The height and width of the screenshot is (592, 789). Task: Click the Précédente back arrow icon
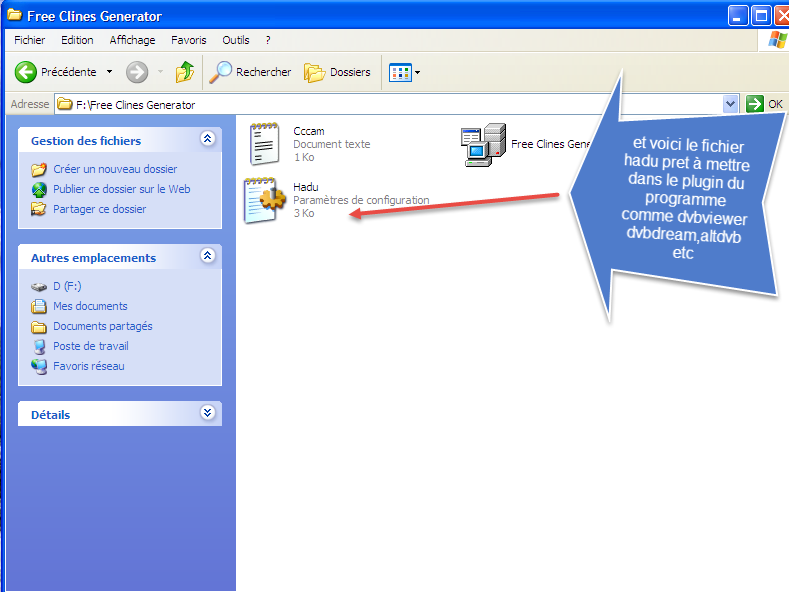point(26,72)
